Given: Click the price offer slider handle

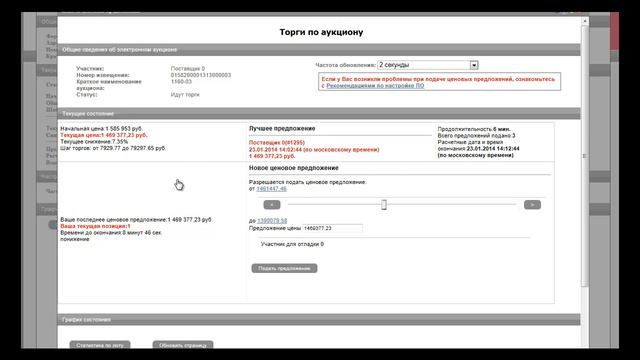Looking at the screenshot, I should [x=384, y=204].
